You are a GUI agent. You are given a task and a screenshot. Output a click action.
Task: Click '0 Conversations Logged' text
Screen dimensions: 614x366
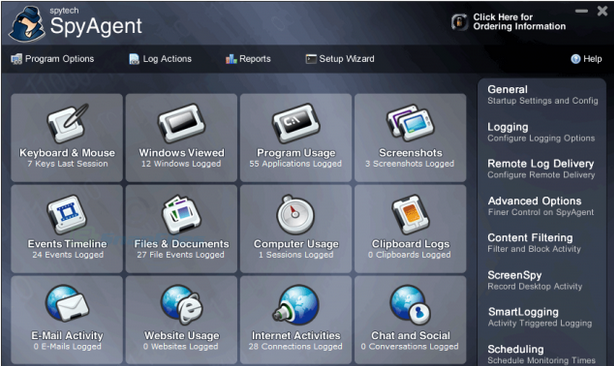pos(410,347)
